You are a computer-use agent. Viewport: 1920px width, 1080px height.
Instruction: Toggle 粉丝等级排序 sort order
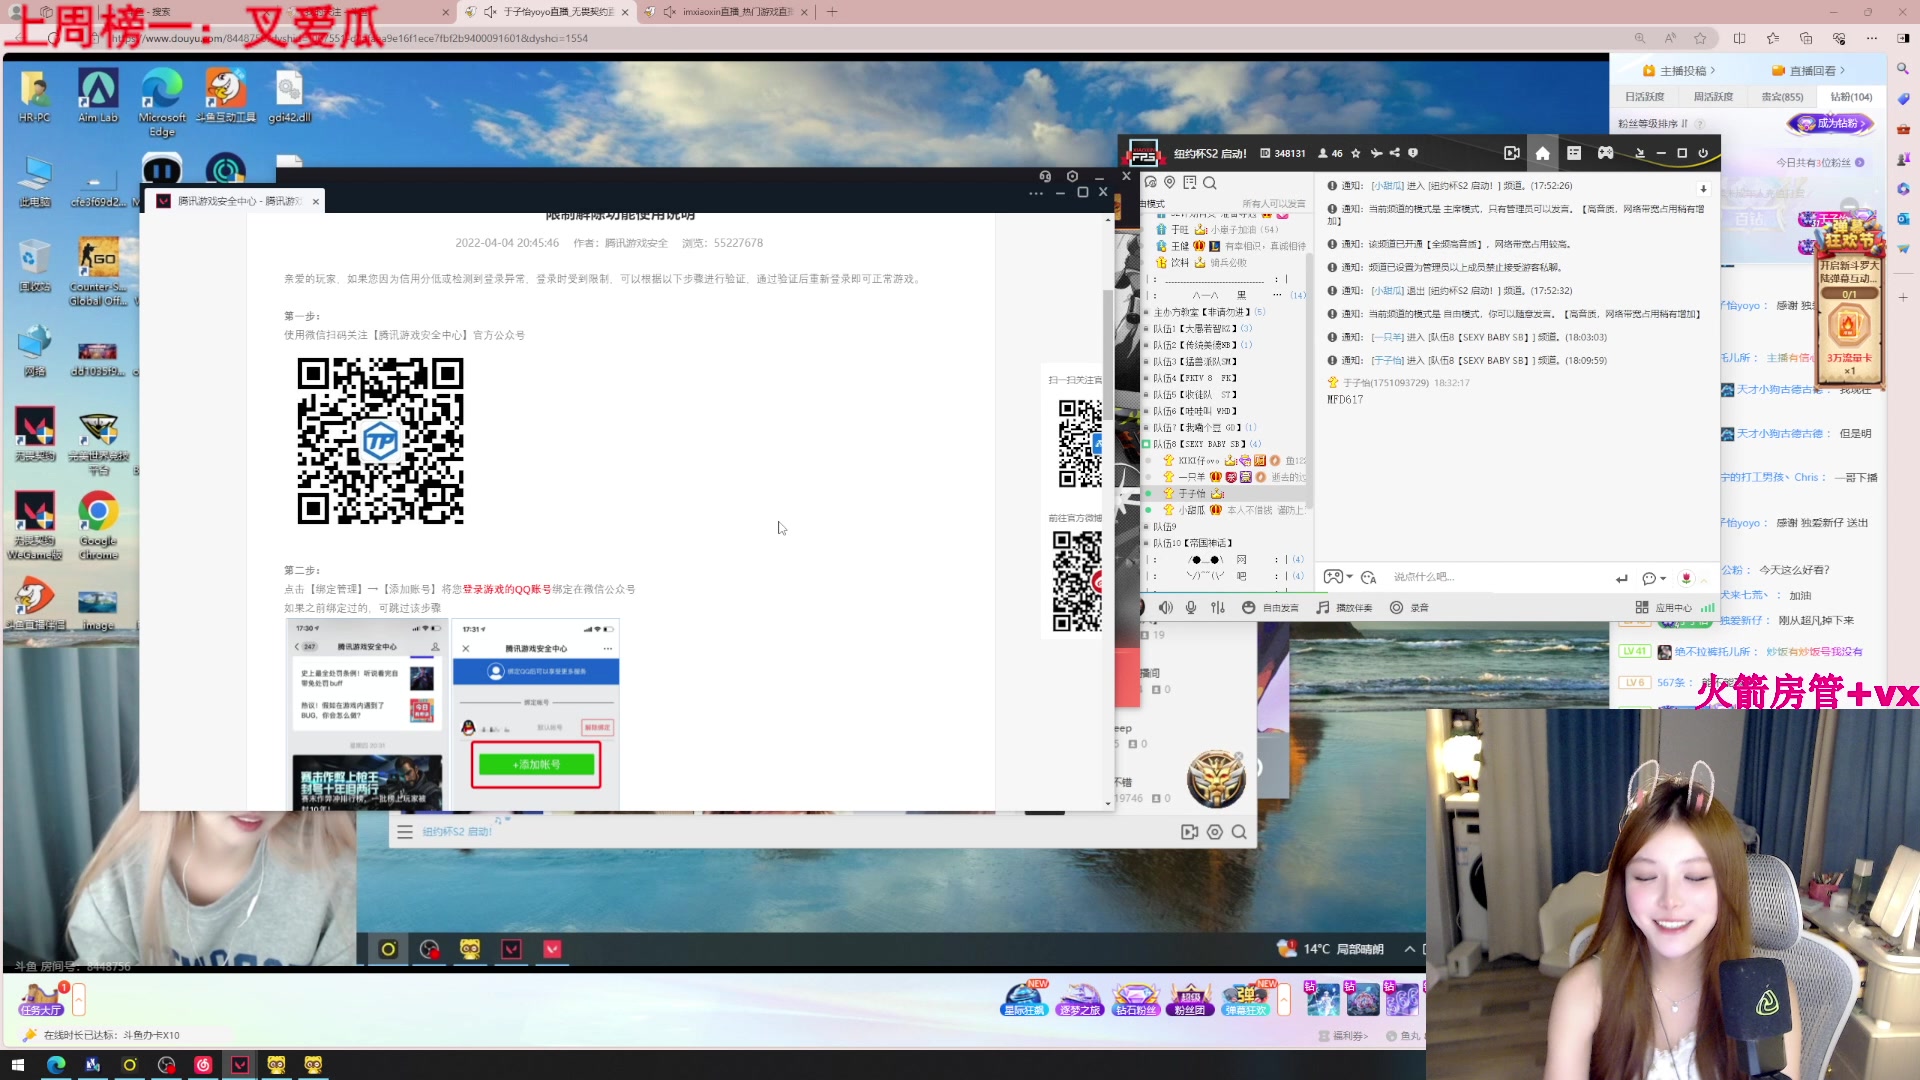tap(1653, 124)
